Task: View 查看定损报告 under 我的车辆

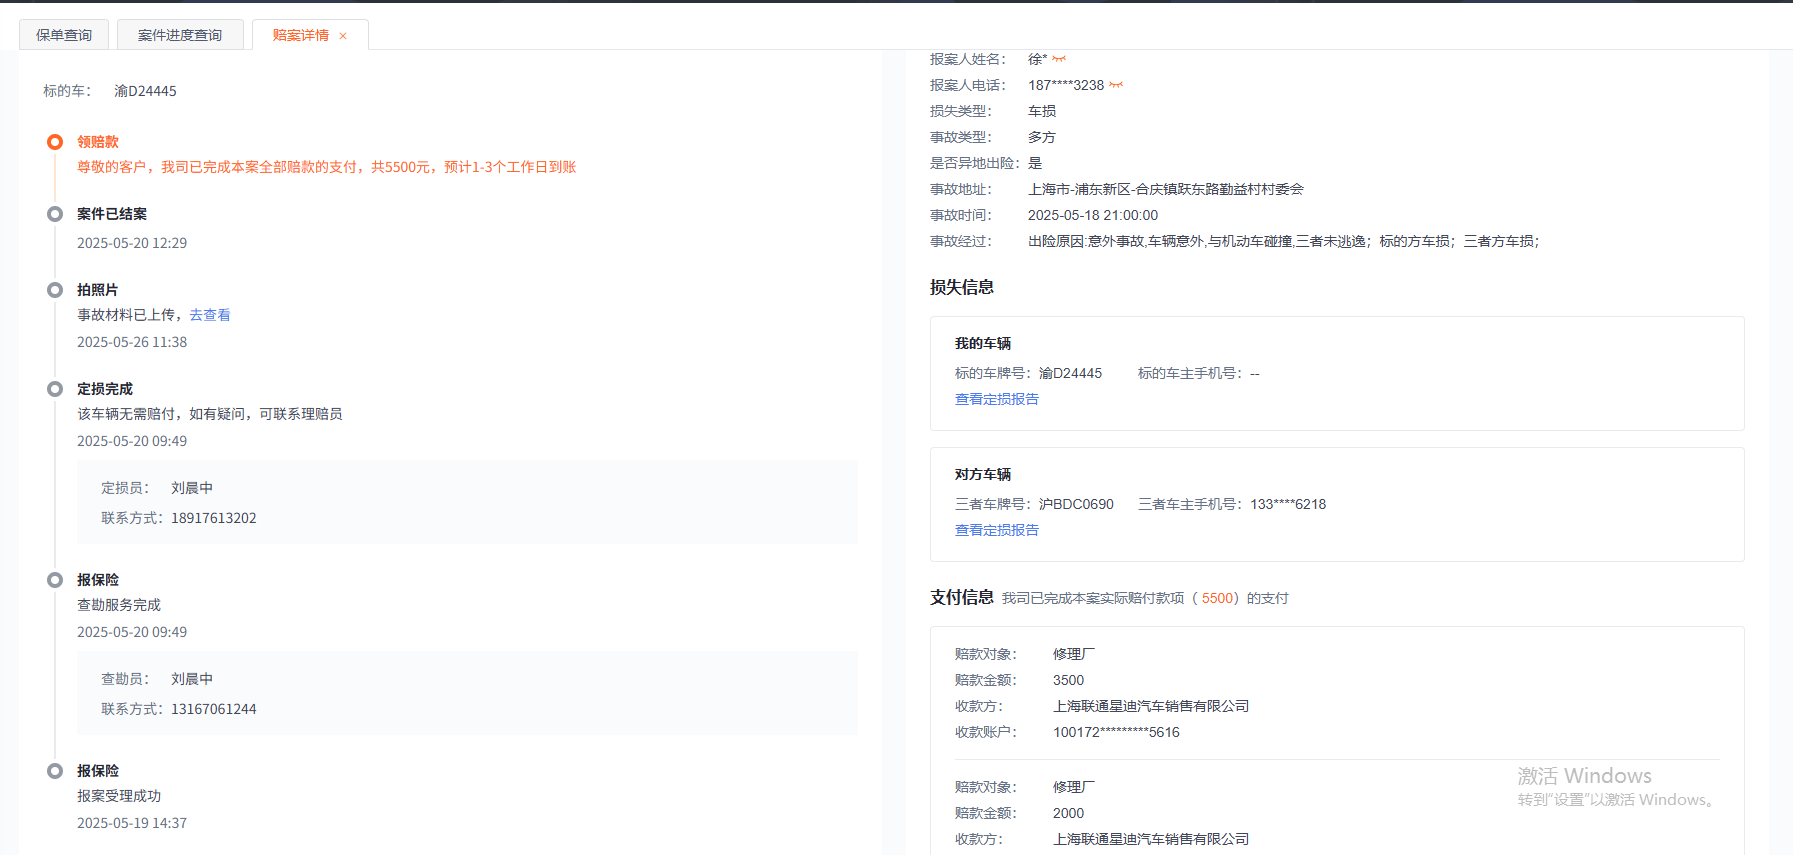Action: pos(996,399)
